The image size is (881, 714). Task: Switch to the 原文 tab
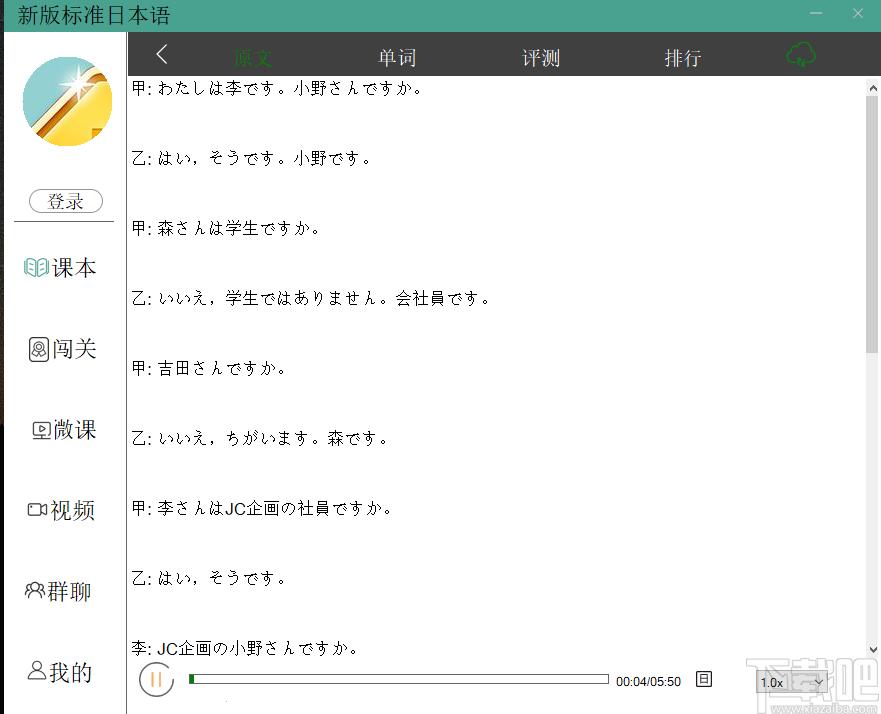pos(253,58)
